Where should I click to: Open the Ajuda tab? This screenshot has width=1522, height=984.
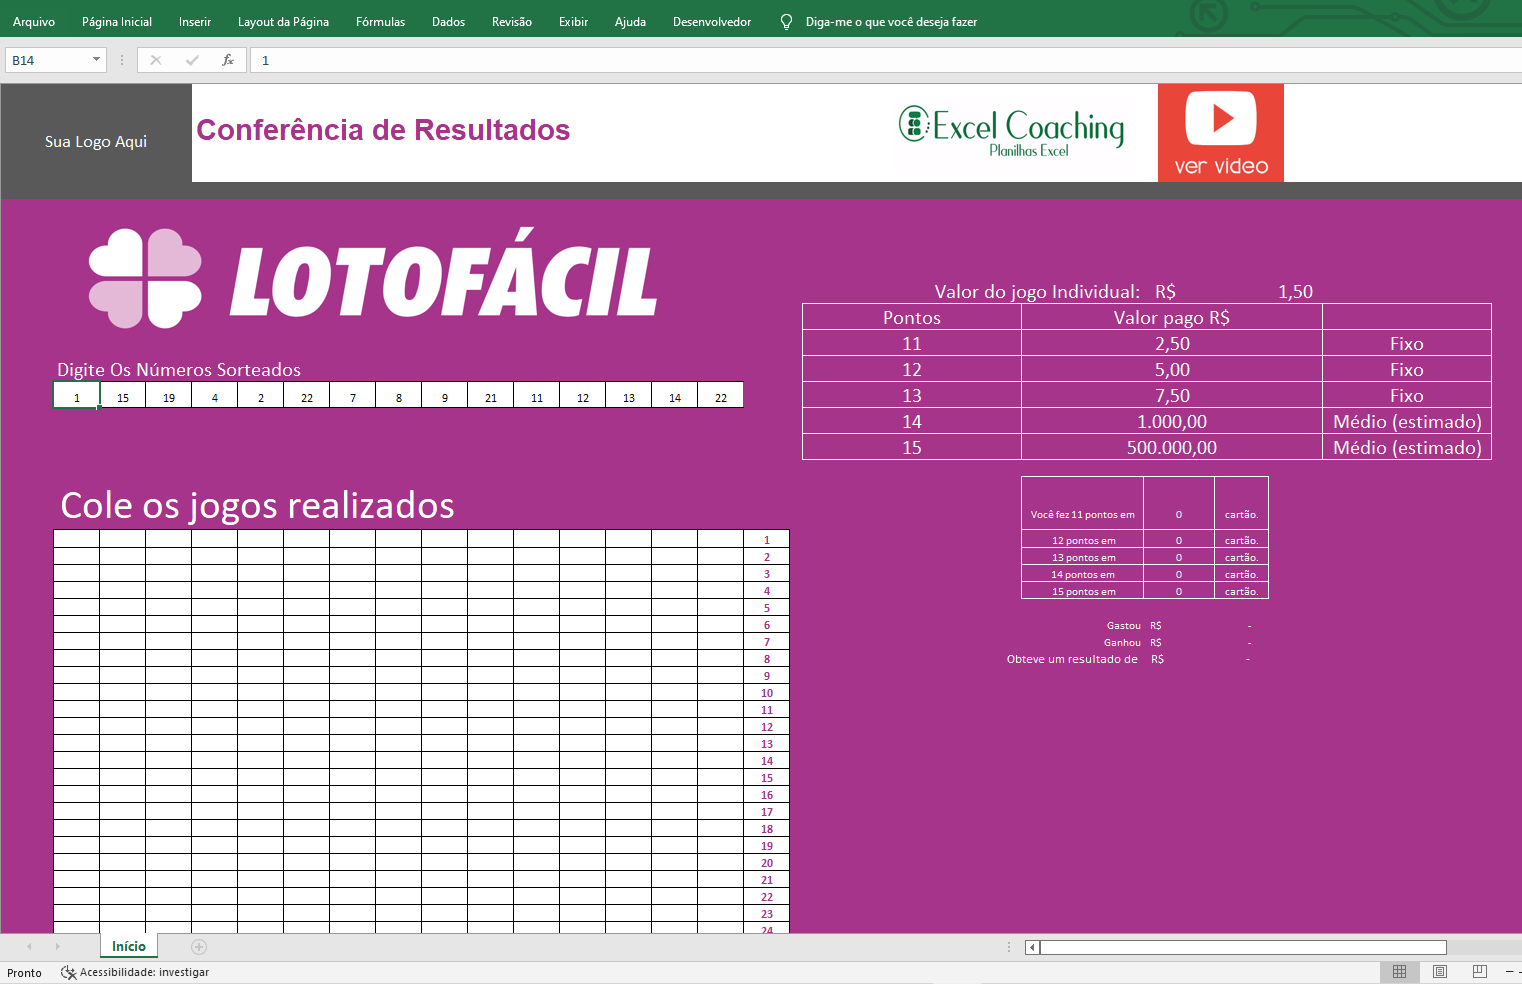[630, 21]
